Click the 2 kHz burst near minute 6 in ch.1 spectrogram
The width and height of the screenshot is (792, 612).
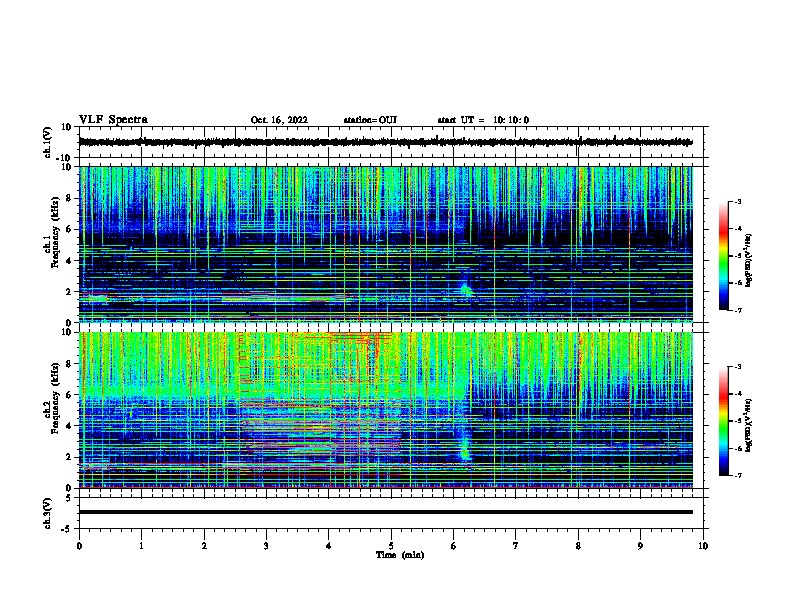(x=466, y=290)
